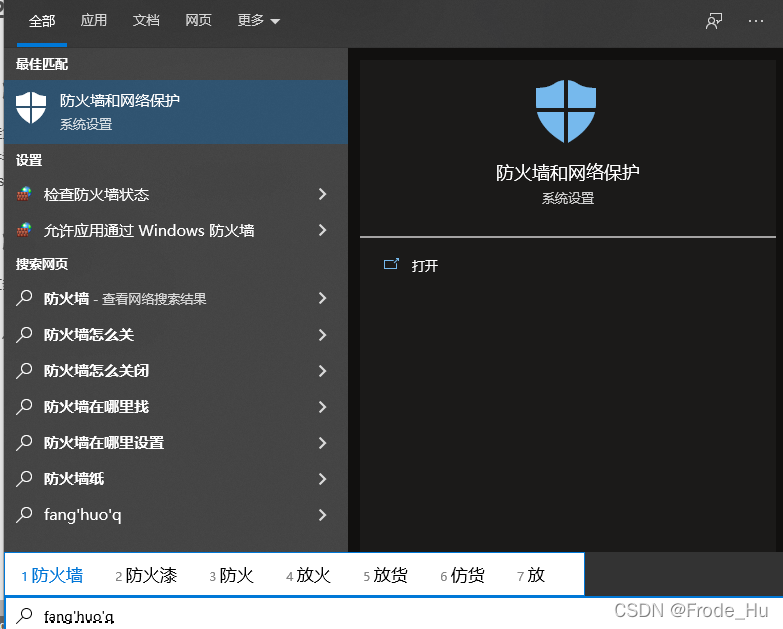Image resolution: width=783 pixels, height=629 pixels.
Task: Click the shield icon in best match result
Action: point(31,107)
